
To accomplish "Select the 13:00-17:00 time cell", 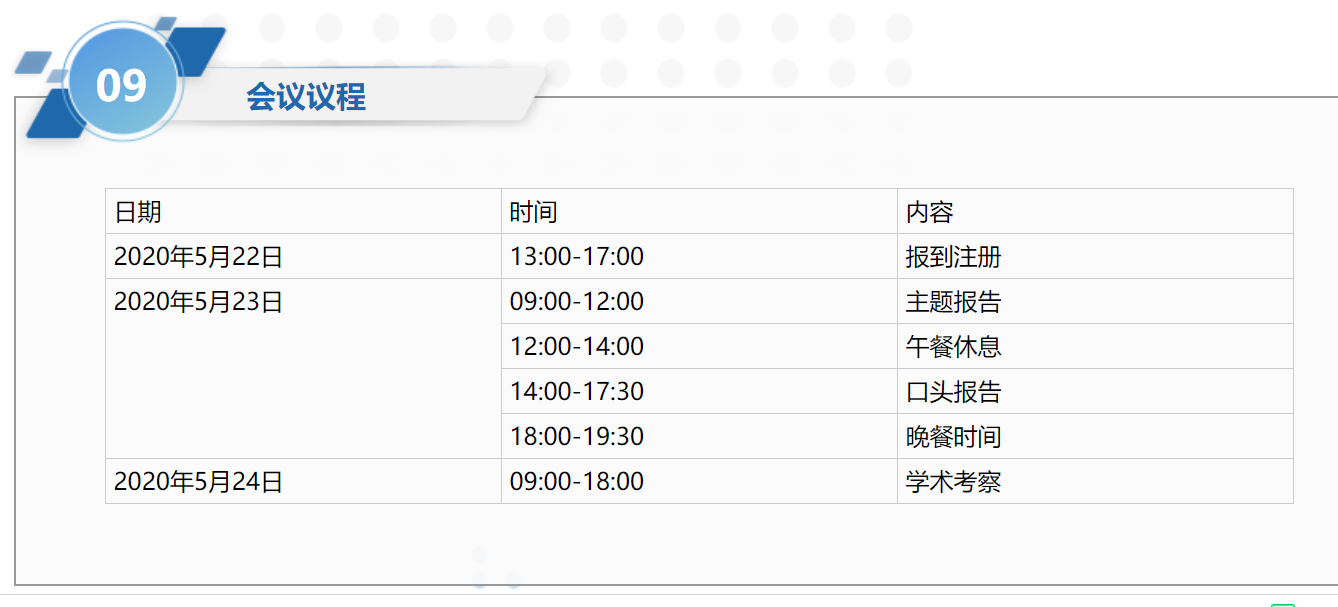I will [699, 256].
